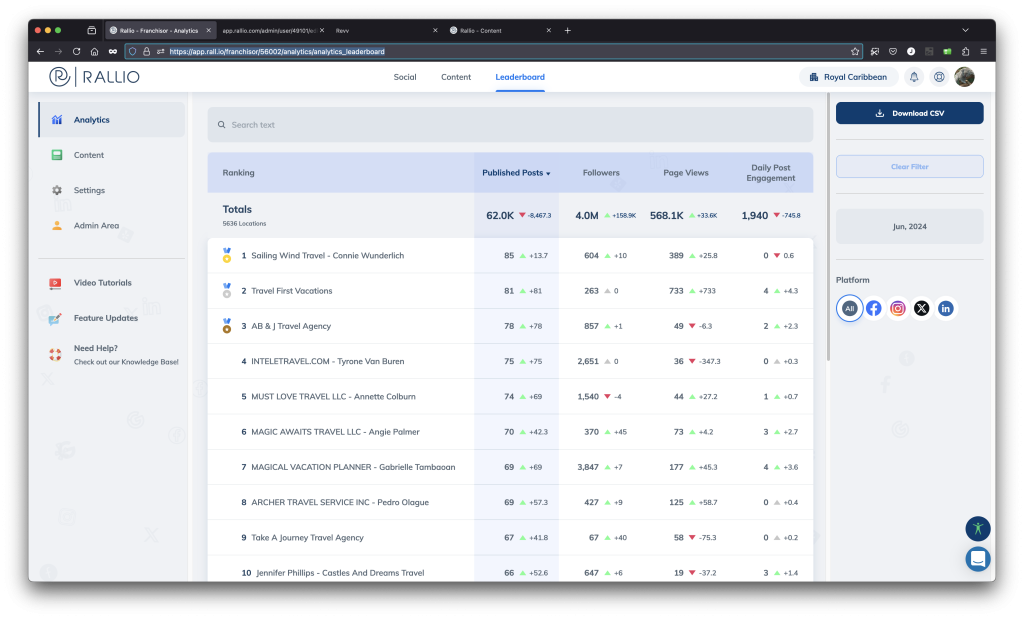
Task: Download the leaderboard CSV
Action: pos(909,113)
